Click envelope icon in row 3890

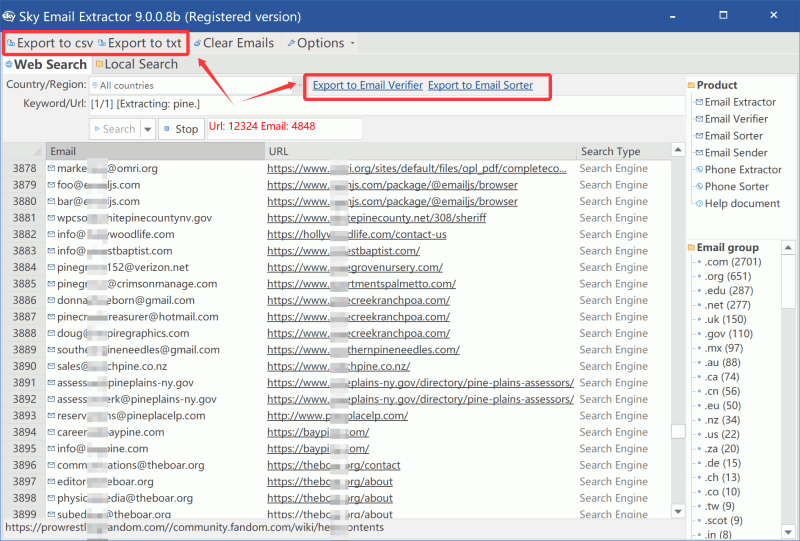coord(51,366)
